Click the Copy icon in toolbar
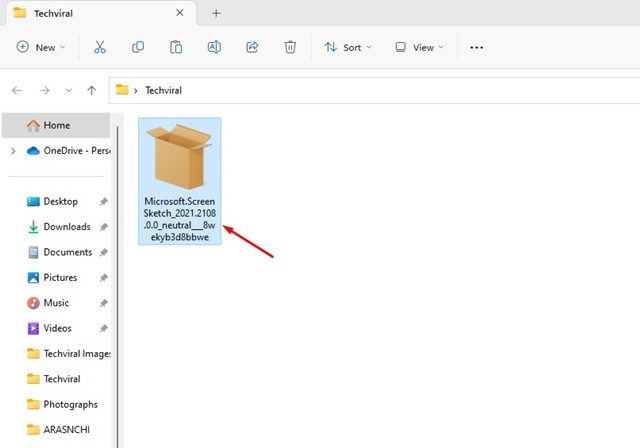Screen dimensions: 640x448 138,47
